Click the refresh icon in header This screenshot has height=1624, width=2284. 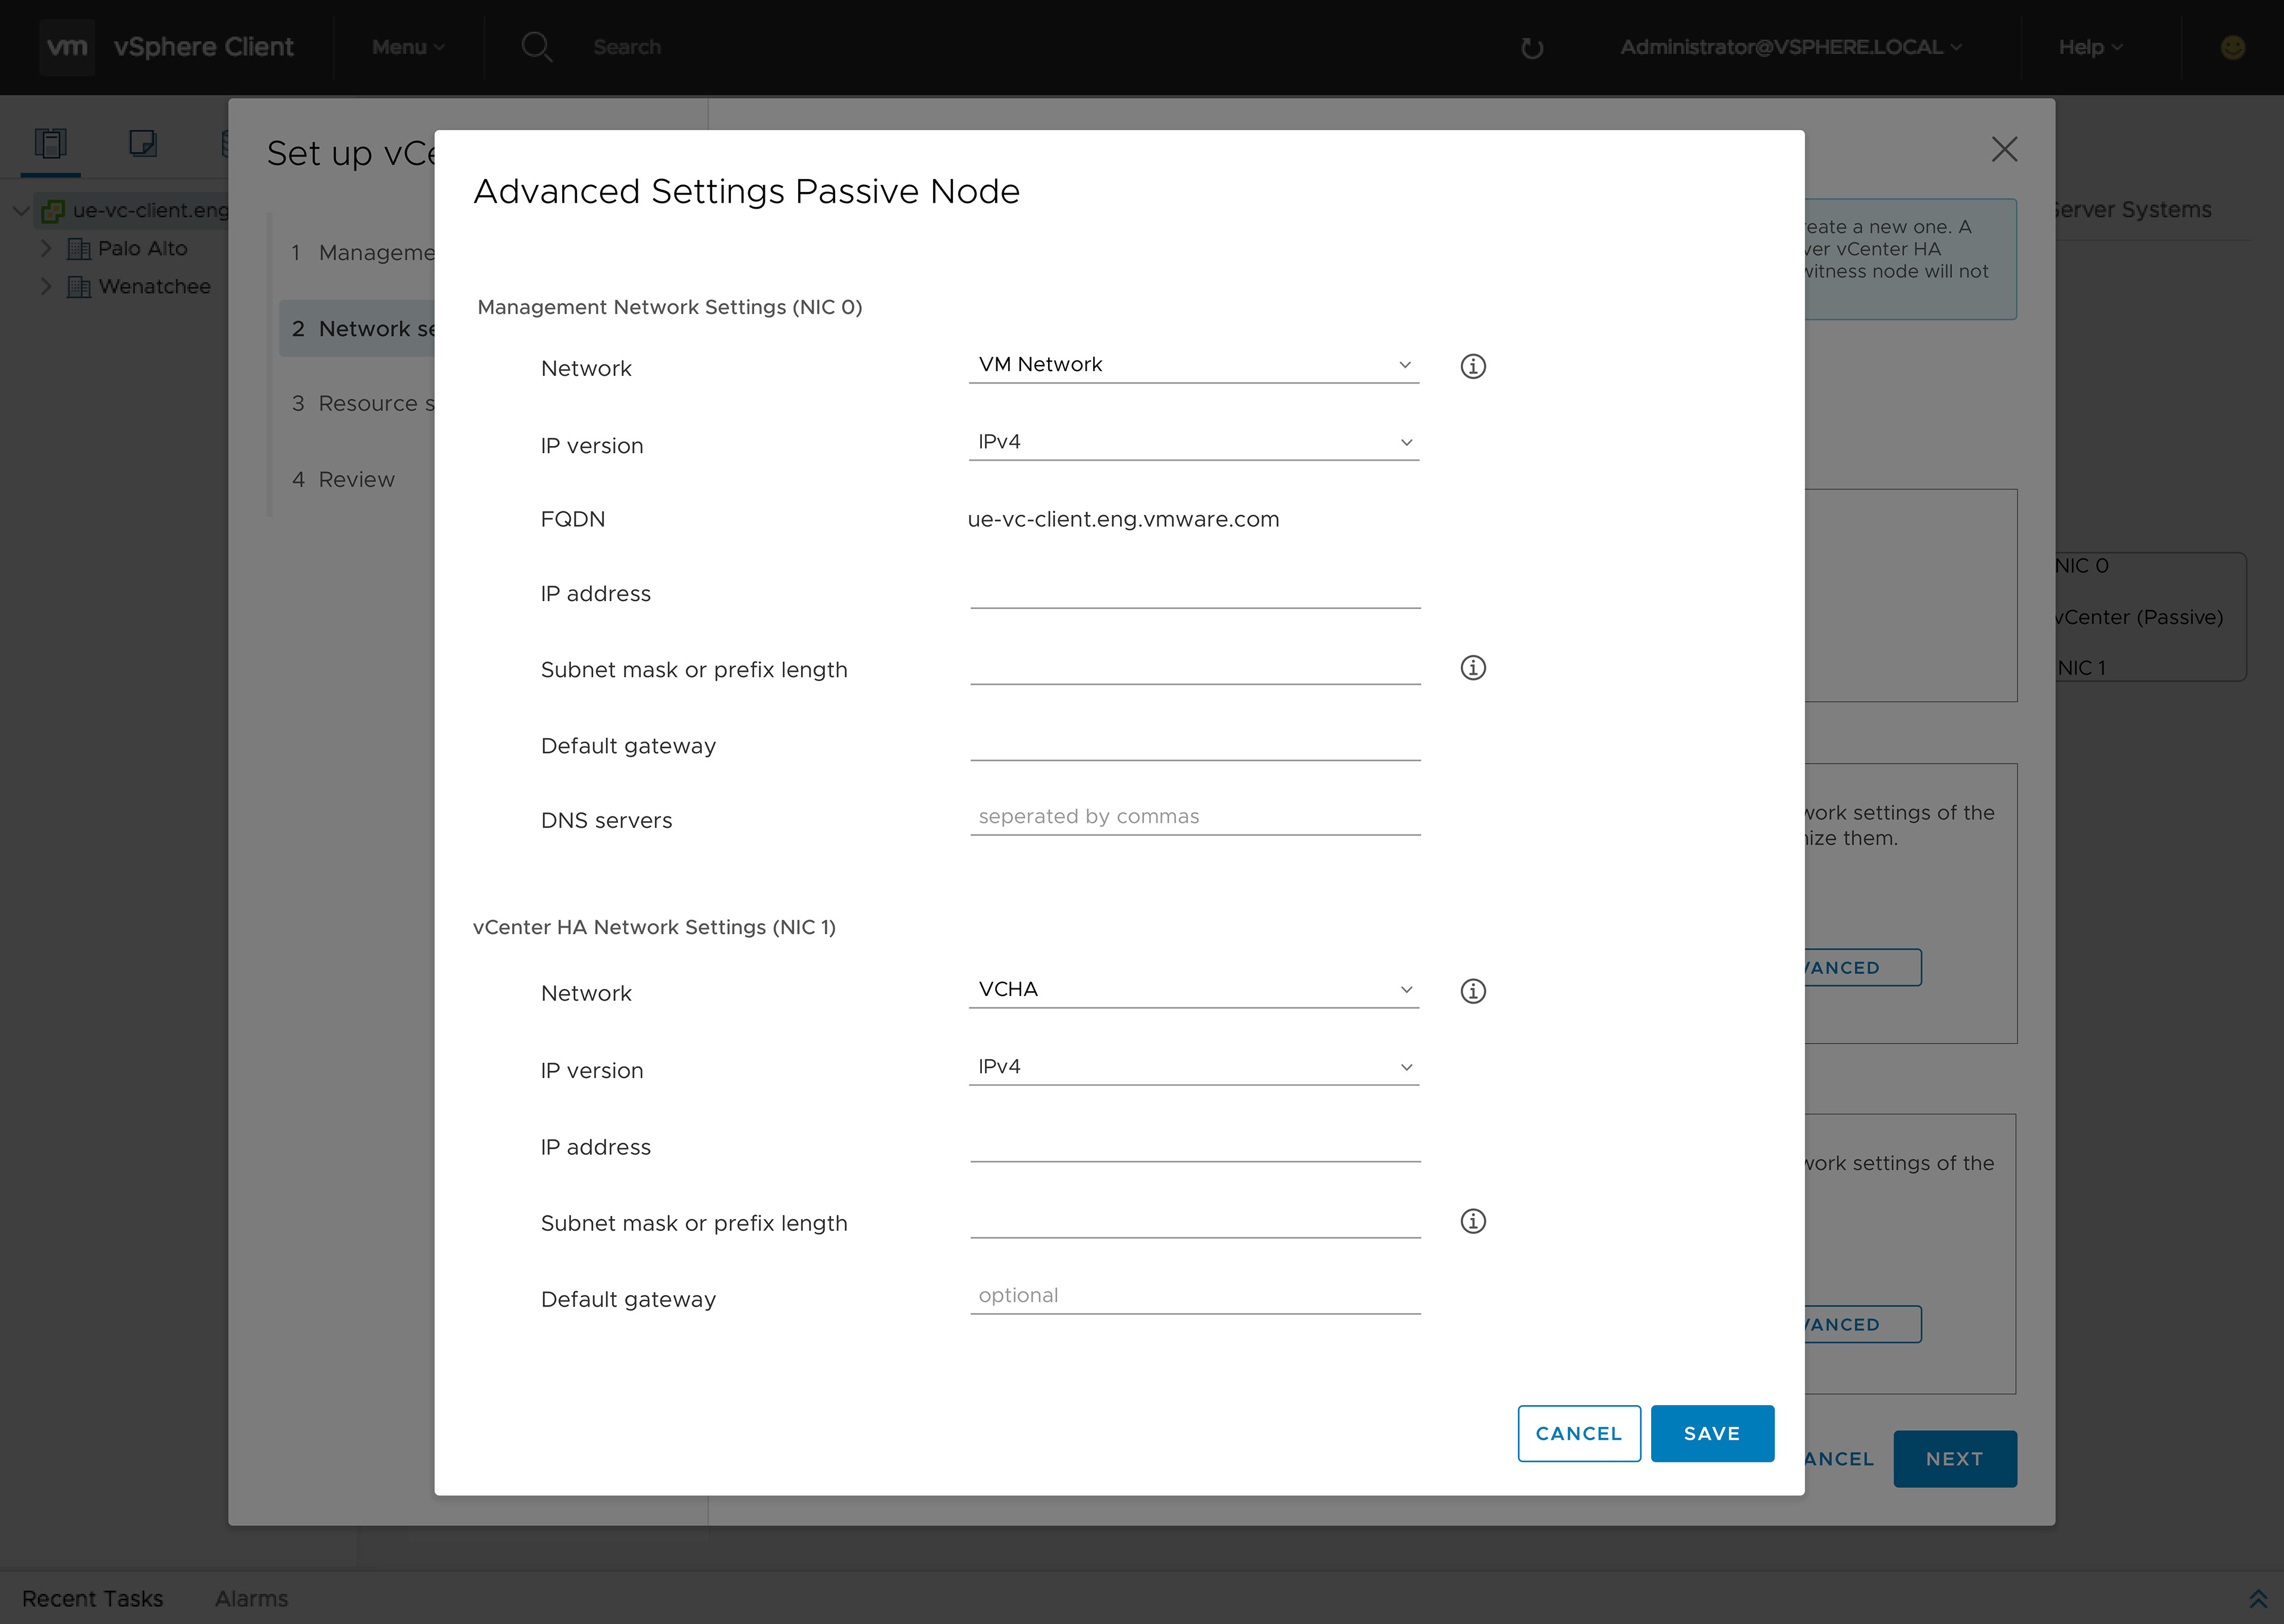(1531, 48)
